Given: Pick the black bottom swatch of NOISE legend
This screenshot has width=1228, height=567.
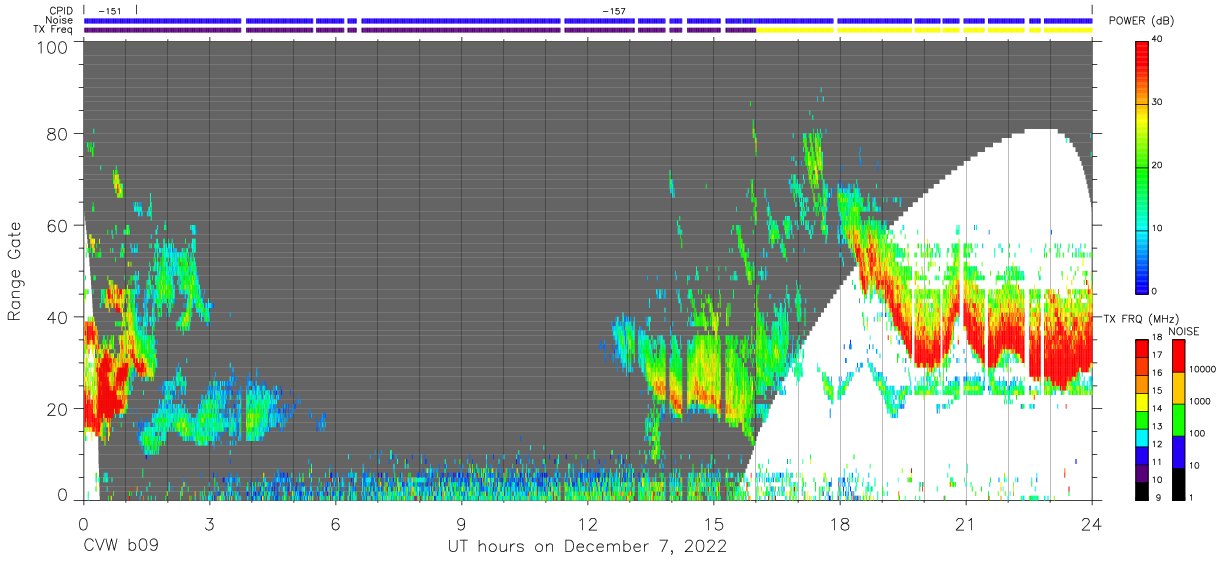Looking at the screenshot, I should (x=1177, y=482).
